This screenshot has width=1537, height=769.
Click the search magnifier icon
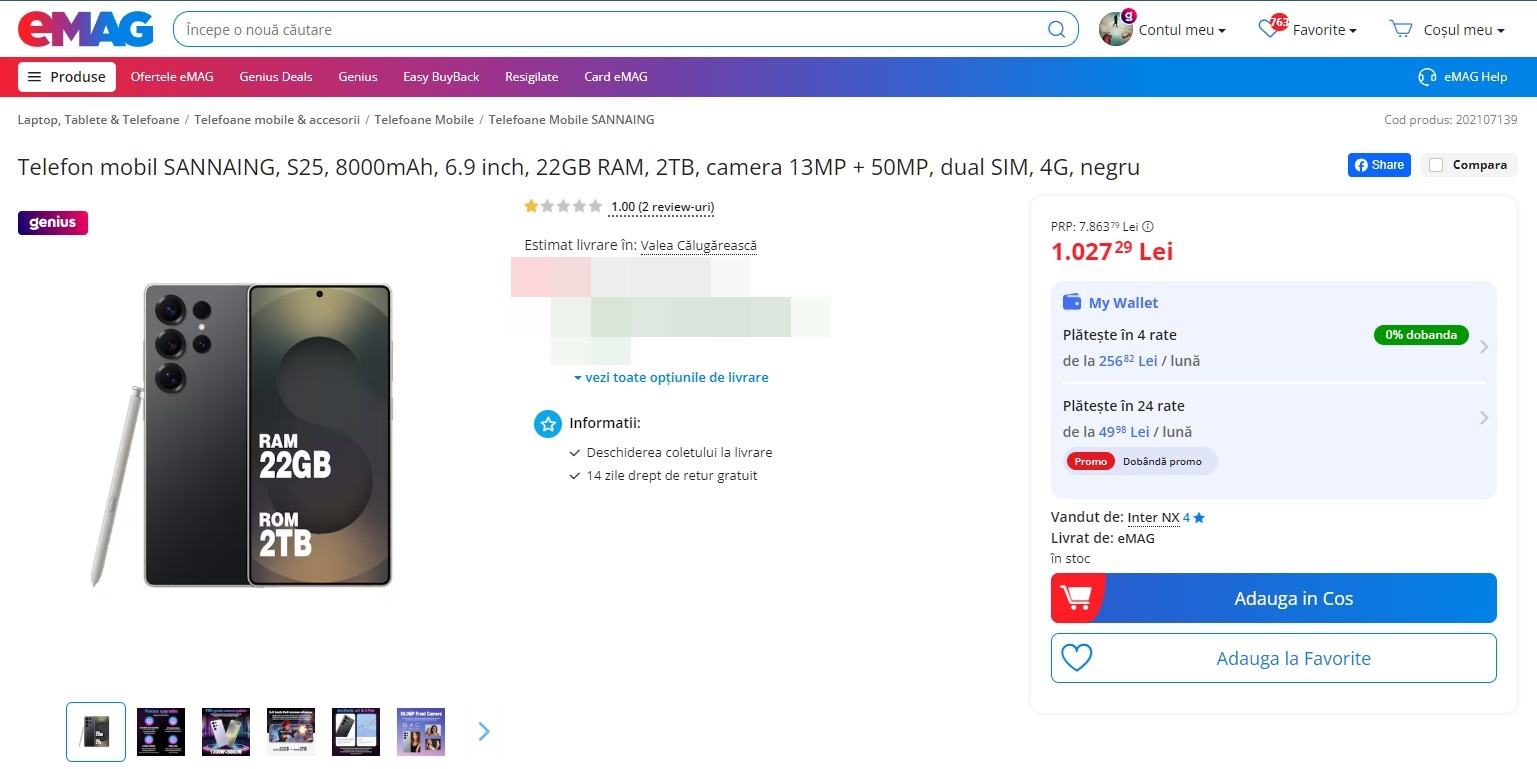click(x=1056, y=29)
